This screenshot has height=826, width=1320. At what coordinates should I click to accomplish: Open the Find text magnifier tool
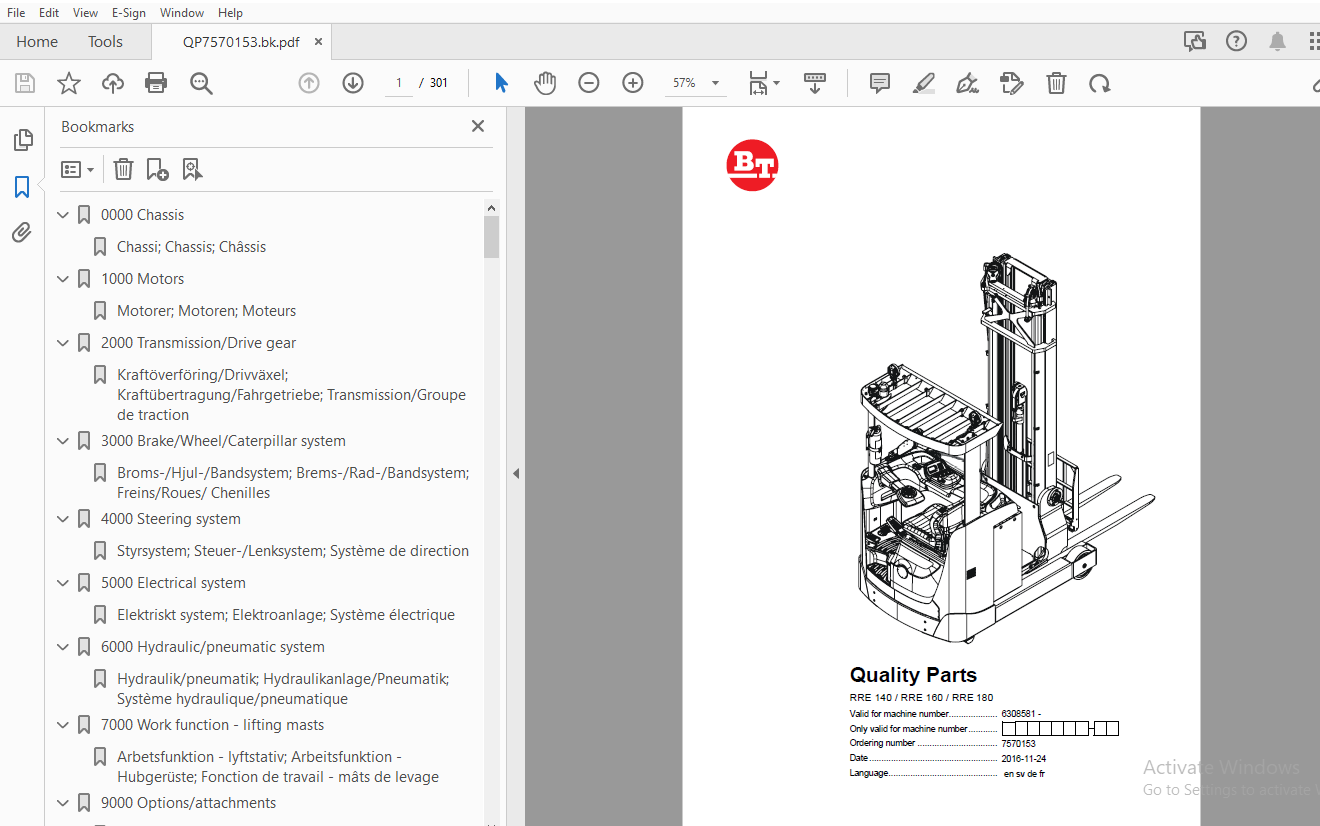click(x=201, y=83)
